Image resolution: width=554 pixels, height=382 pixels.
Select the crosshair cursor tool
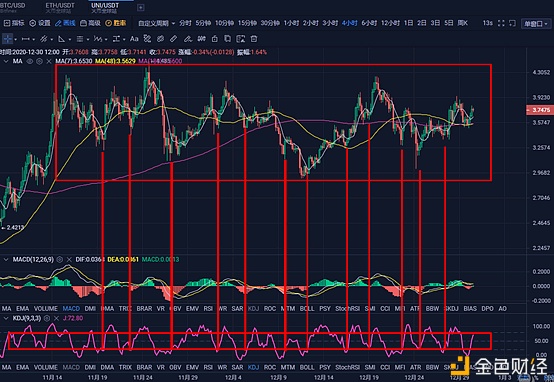pyautogui.click(x=7, y=39)
